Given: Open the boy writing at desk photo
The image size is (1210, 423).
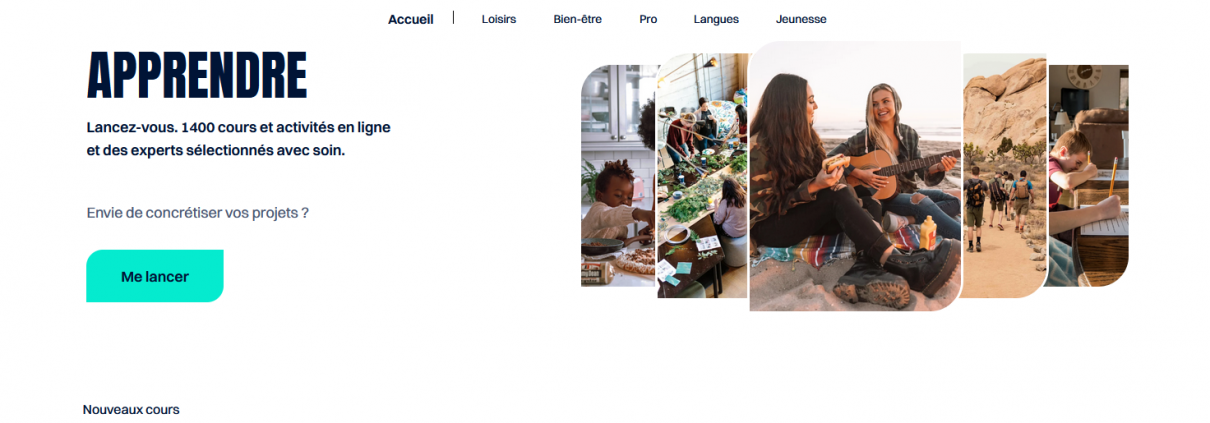Looking at the screenshot, I should click(x=1088, y=176).
